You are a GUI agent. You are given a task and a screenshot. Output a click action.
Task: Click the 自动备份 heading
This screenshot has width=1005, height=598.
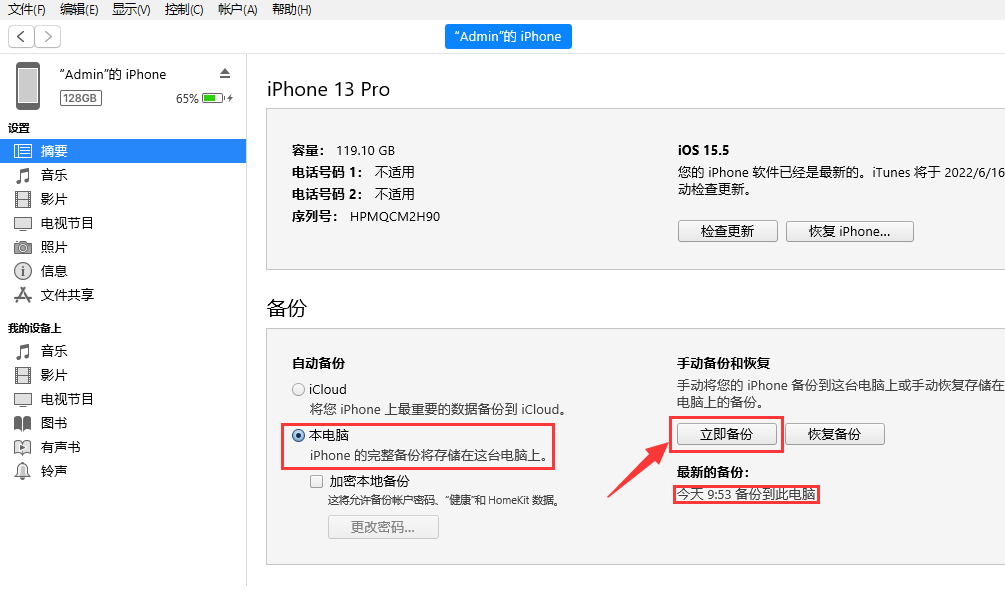319,363
